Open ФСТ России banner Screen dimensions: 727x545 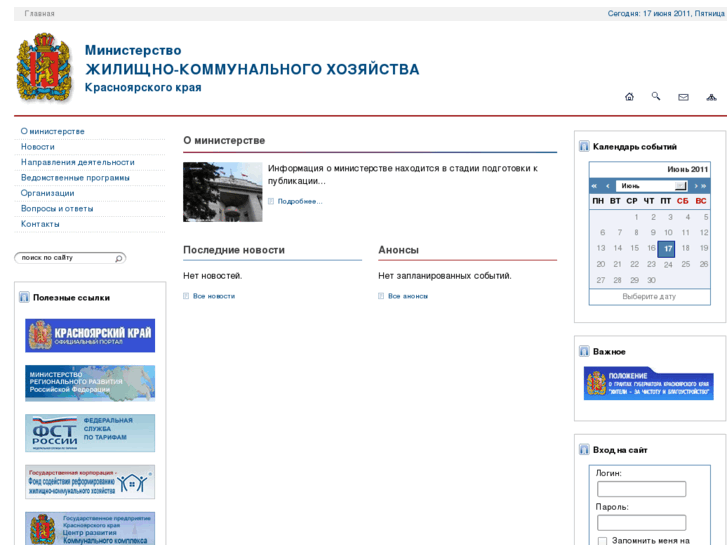[x=90, y=433]
